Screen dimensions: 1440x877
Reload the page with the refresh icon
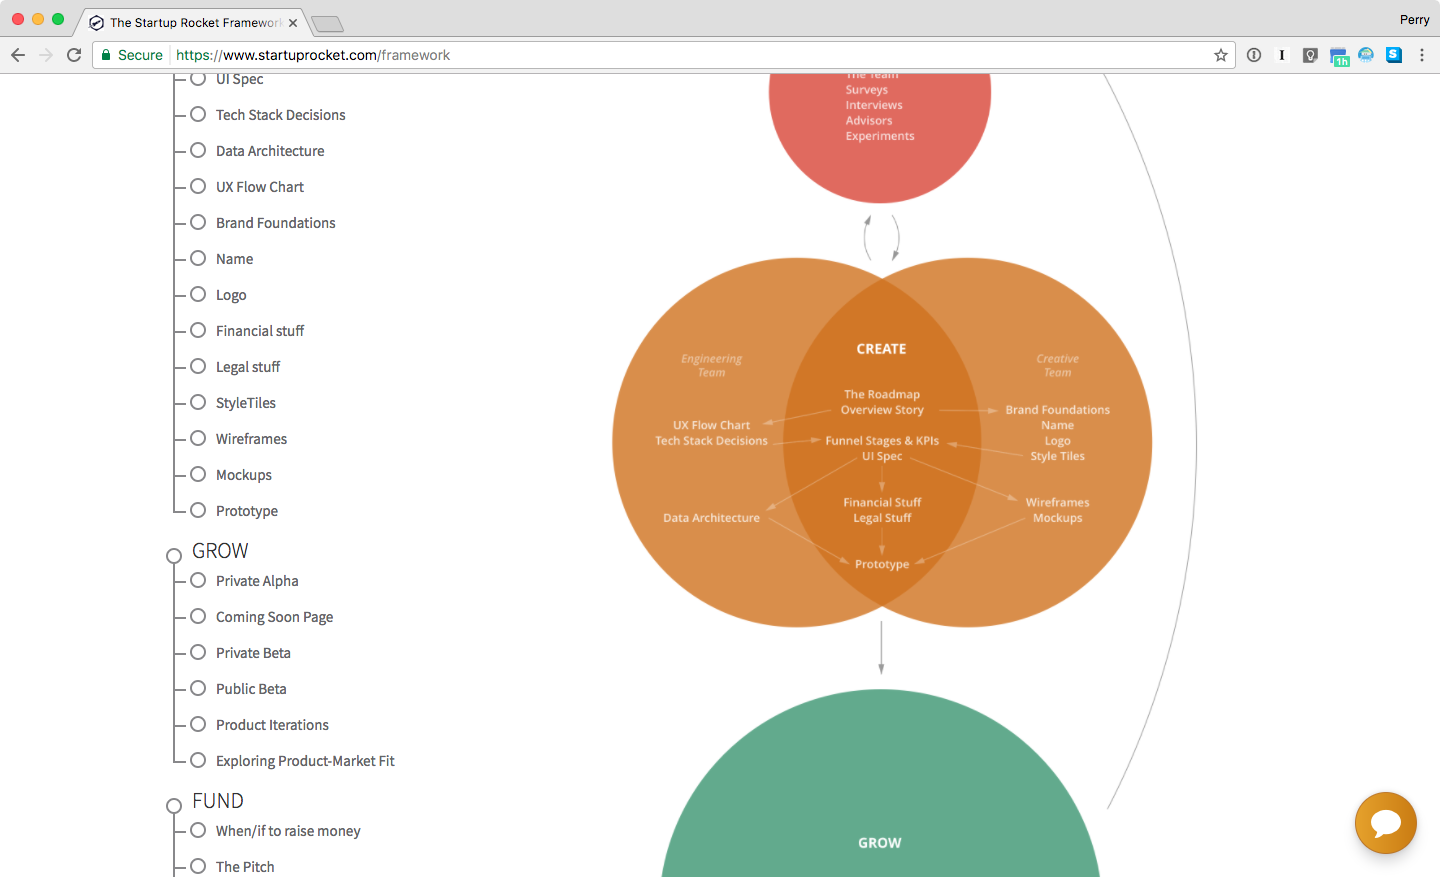click(74, 55)
